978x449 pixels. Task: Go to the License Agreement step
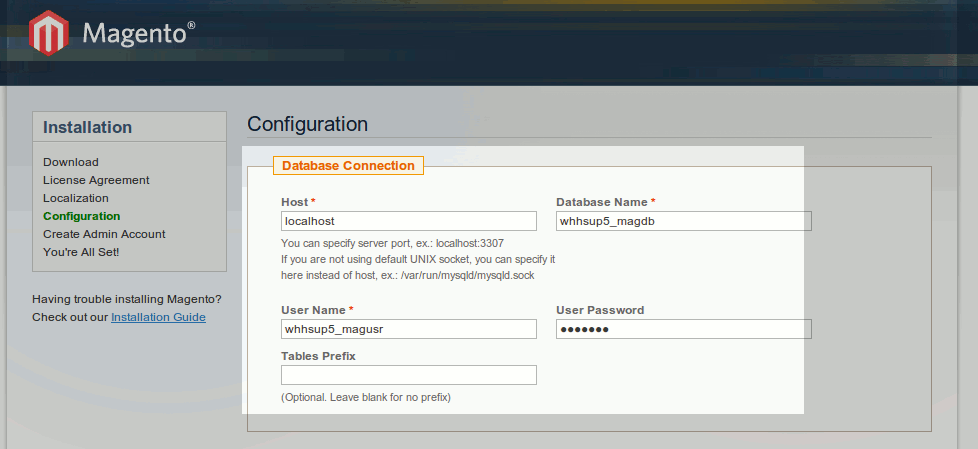click(96, 180)
